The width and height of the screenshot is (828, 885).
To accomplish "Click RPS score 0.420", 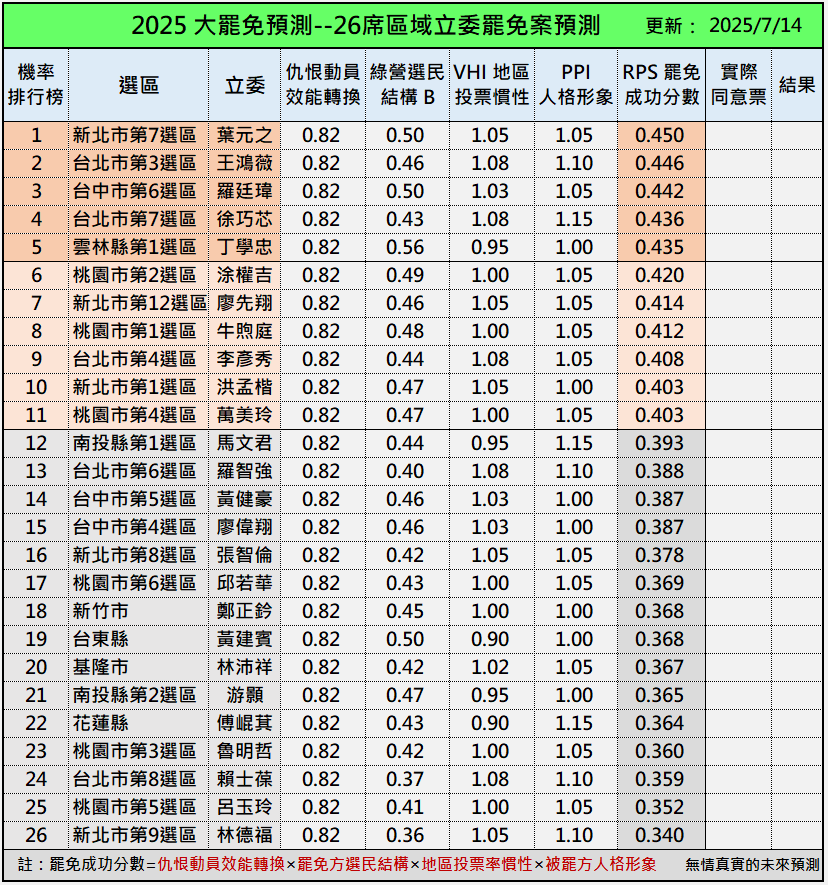I will [x=660, y=275].
